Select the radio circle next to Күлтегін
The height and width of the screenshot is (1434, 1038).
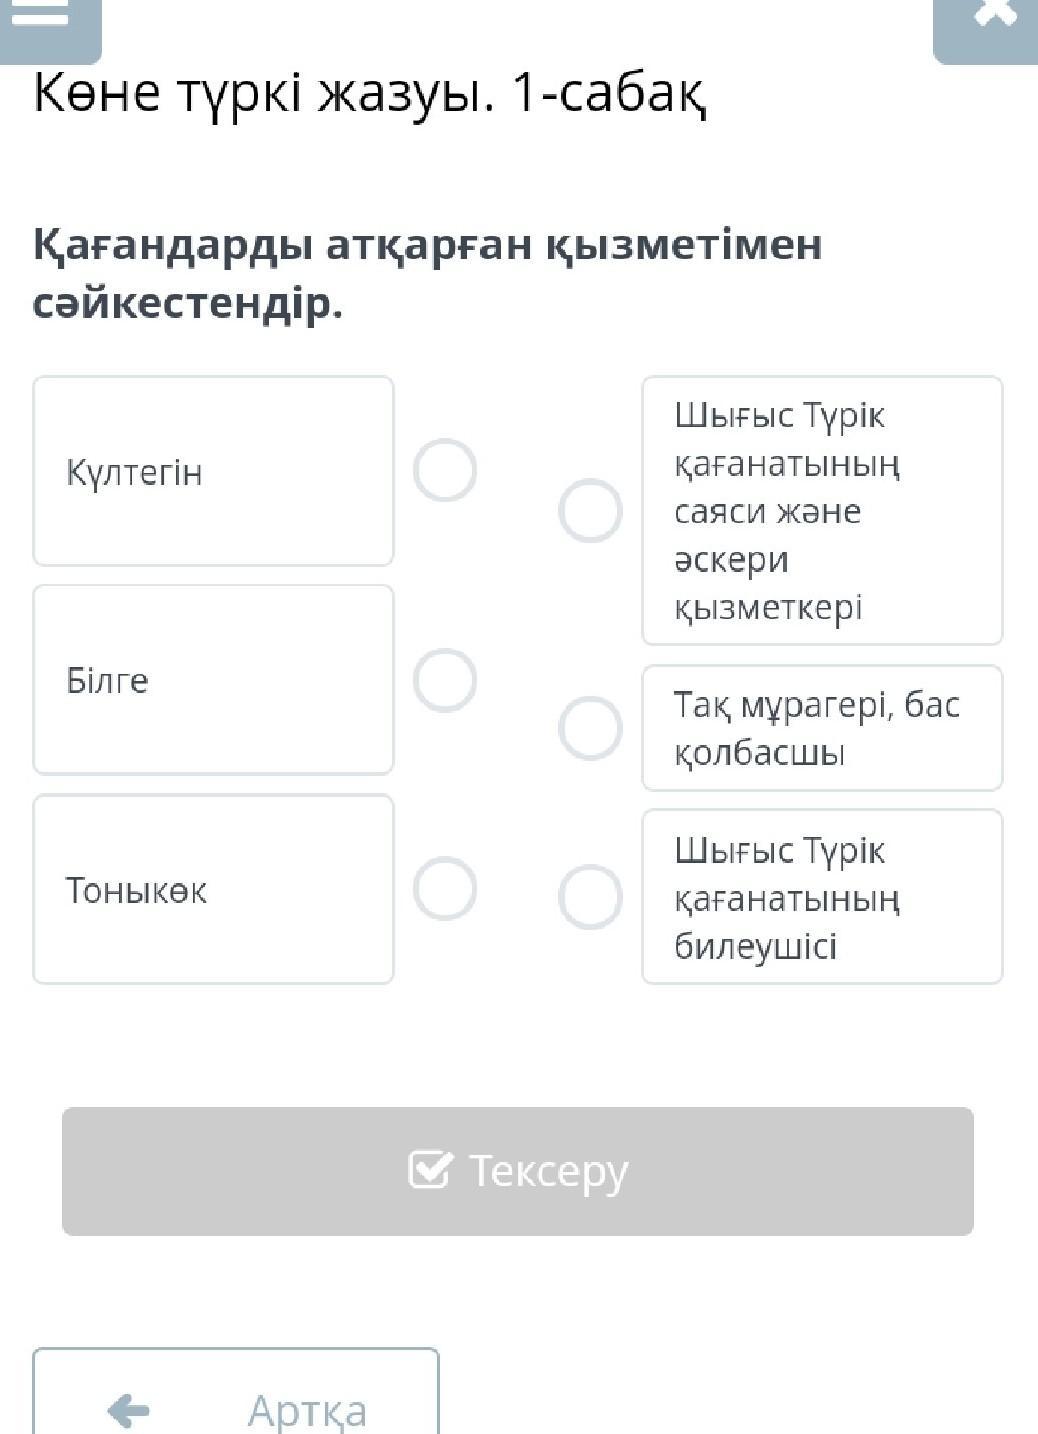coord(445,470)
